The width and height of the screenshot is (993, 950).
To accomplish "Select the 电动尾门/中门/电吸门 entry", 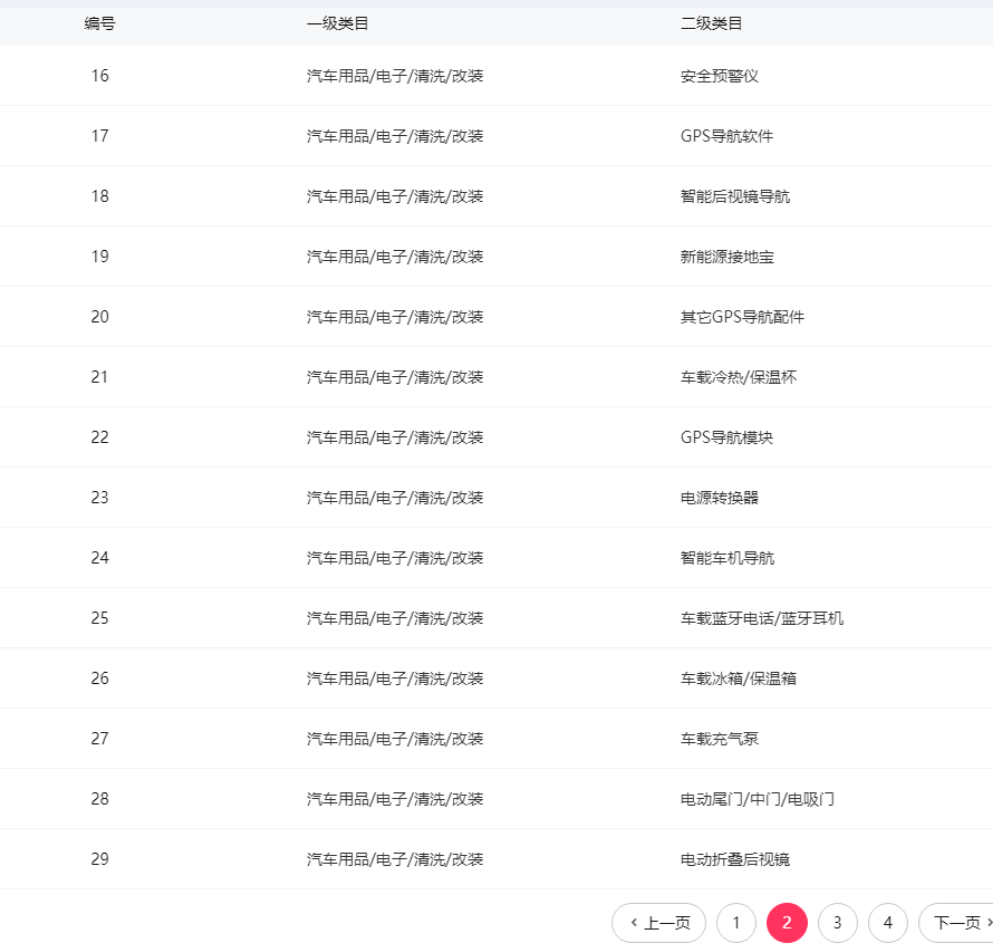I will (758, 799).
